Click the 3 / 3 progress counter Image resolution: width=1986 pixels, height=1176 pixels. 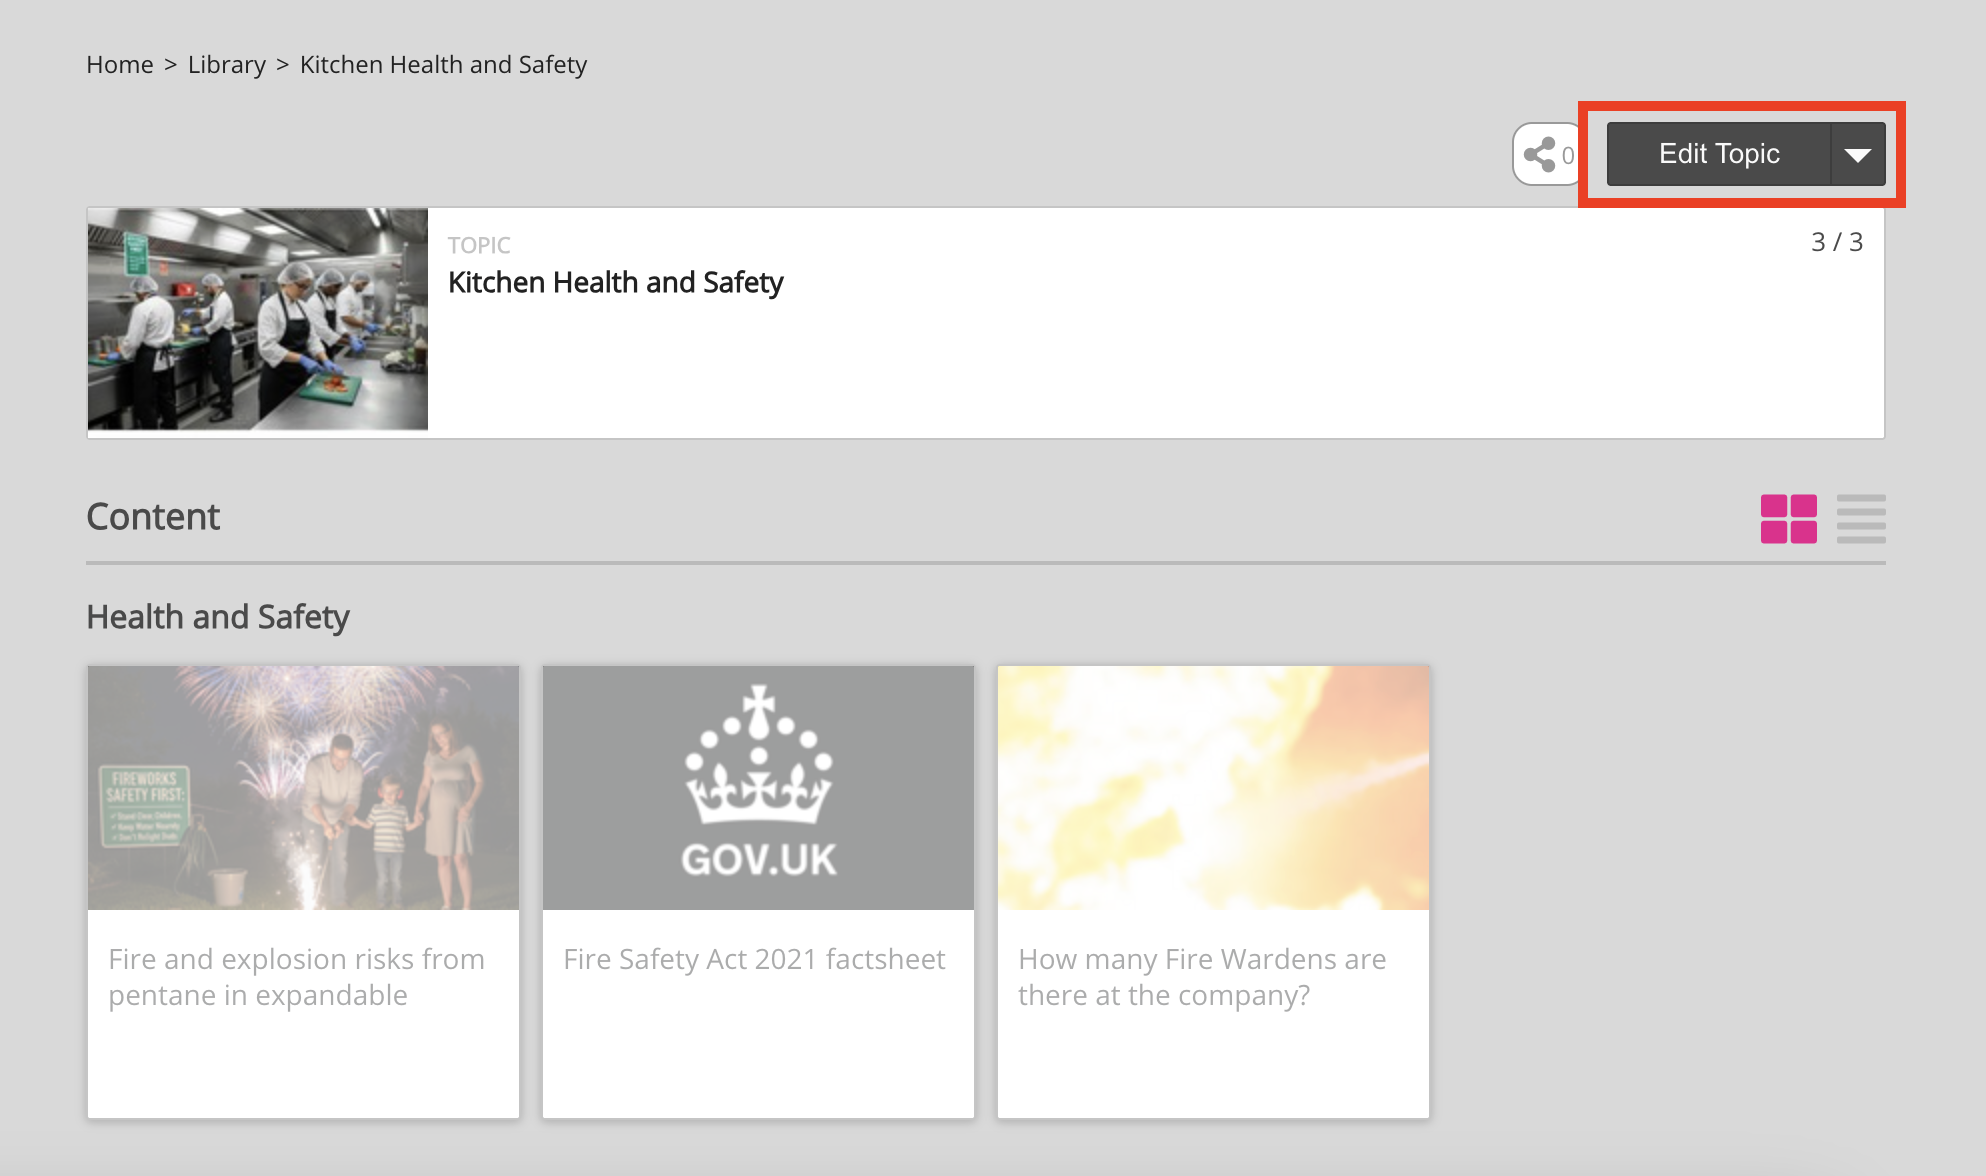pyautogui.click(x=1837, y=242)
